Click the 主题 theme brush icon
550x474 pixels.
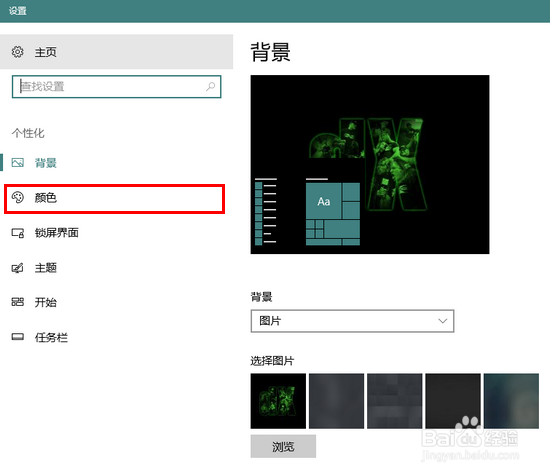[18, 268]
